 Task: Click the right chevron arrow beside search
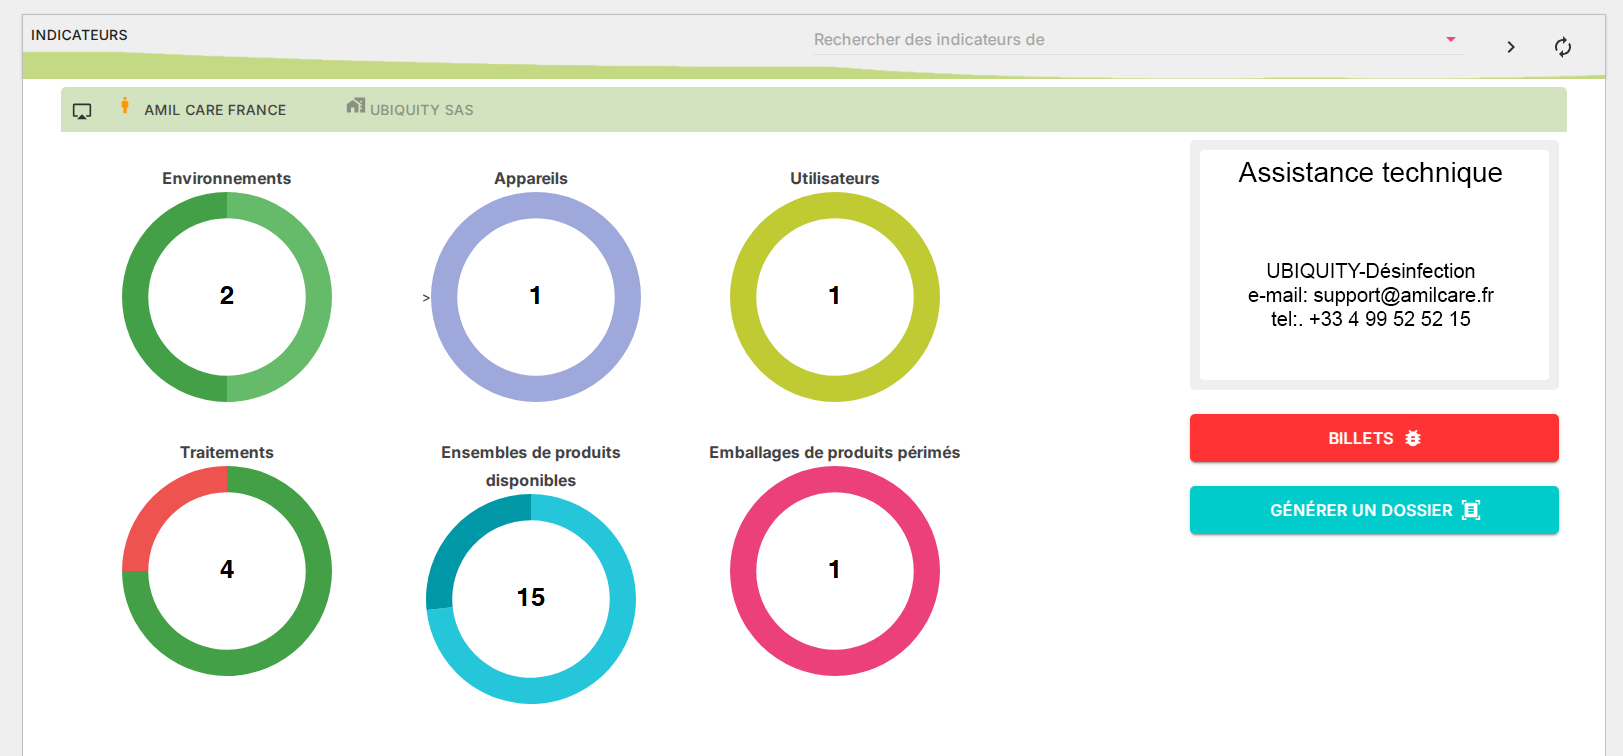tap(1510, 47)
